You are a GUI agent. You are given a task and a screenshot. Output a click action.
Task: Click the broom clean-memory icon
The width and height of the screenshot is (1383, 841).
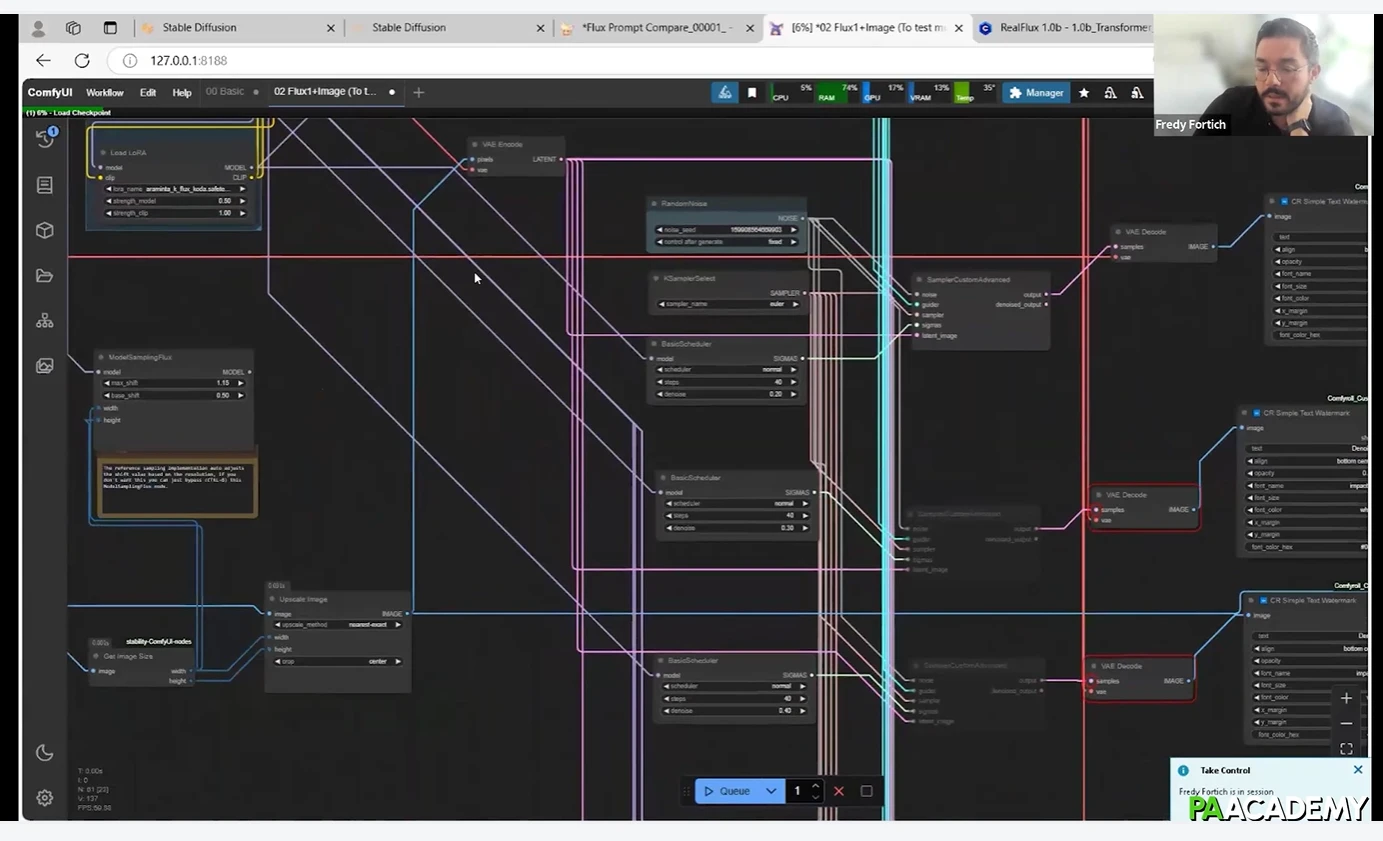pos(724,92)
